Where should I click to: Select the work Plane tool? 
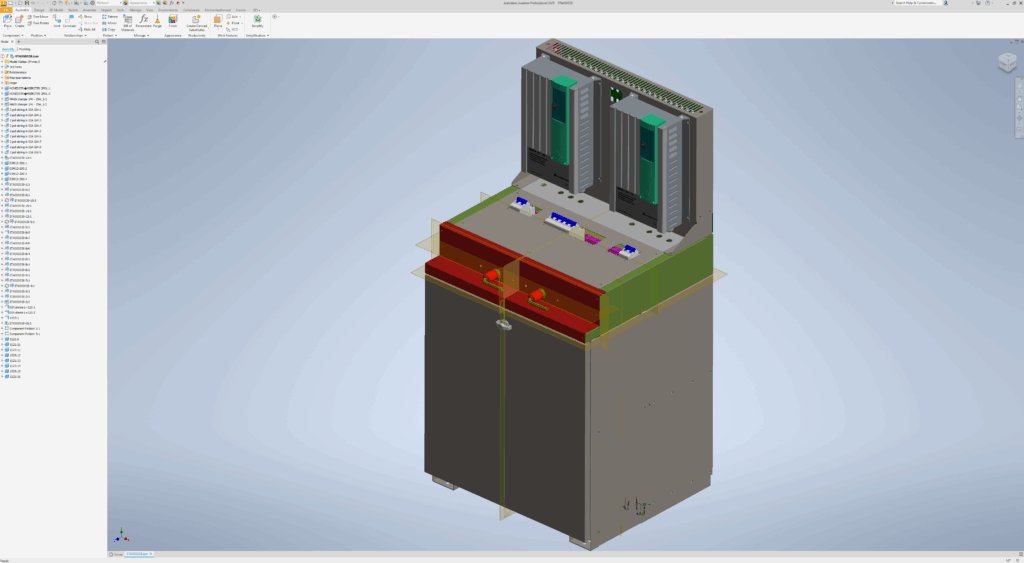(218, 22)
